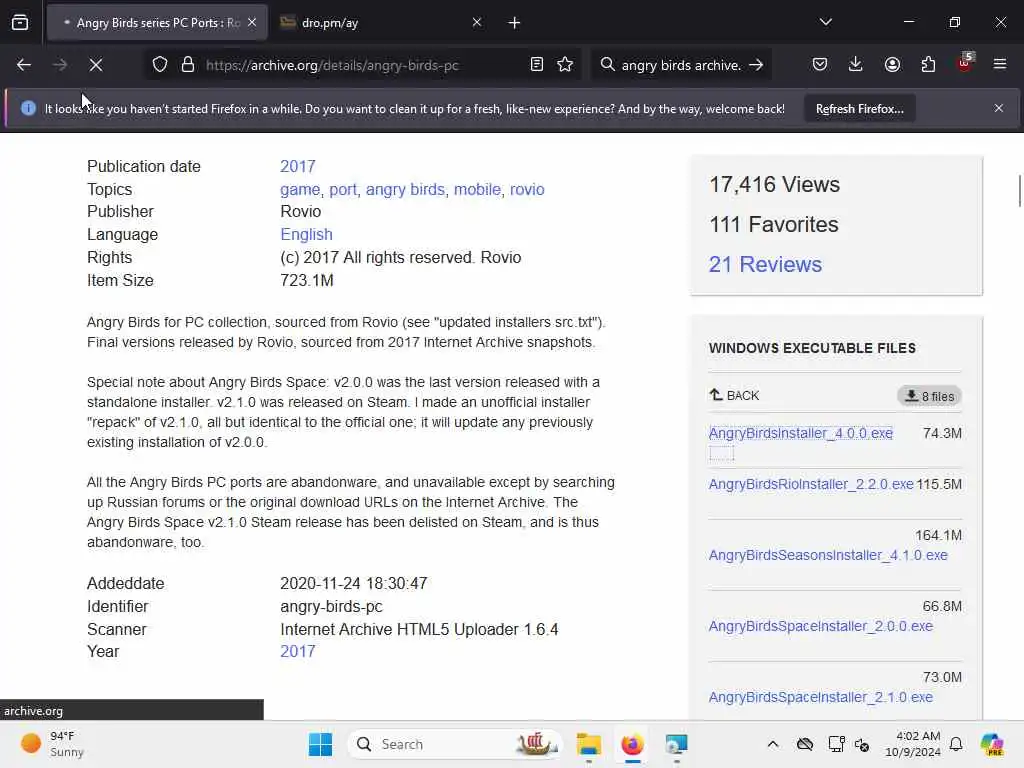Open the English language link

tap(306, 234)
